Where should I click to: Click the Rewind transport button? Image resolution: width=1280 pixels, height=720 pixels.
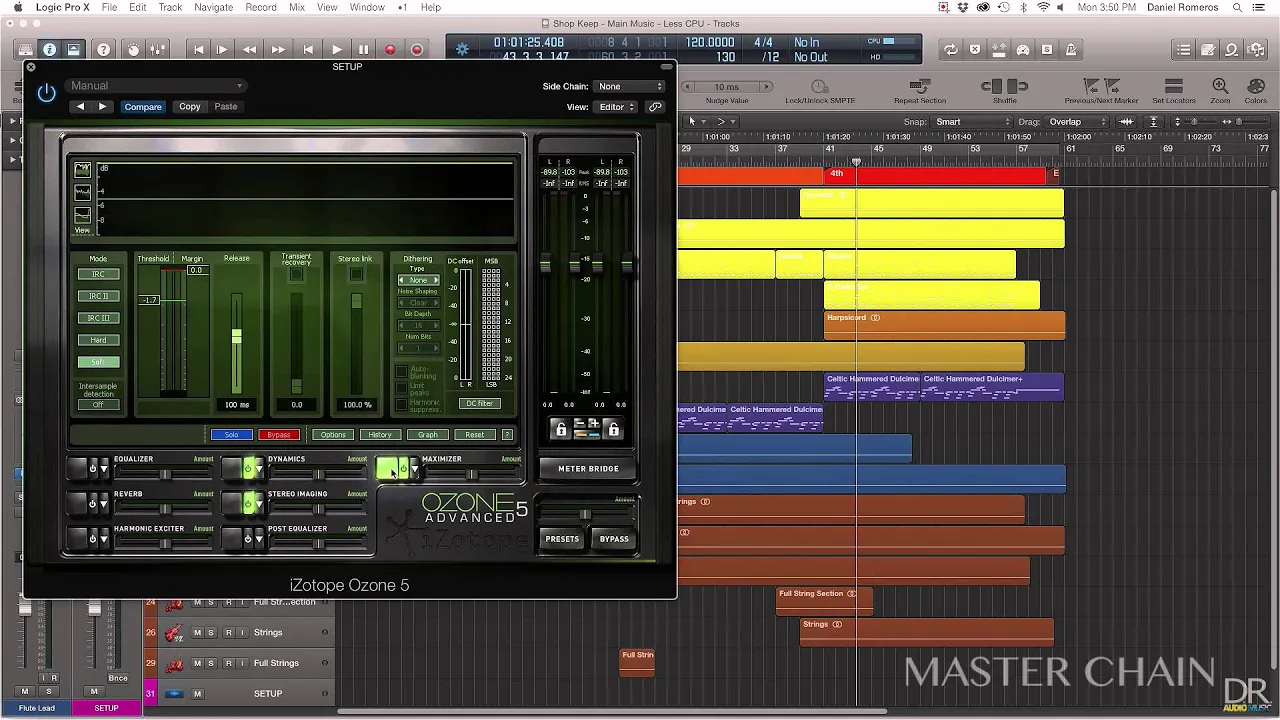coord(249,49)
